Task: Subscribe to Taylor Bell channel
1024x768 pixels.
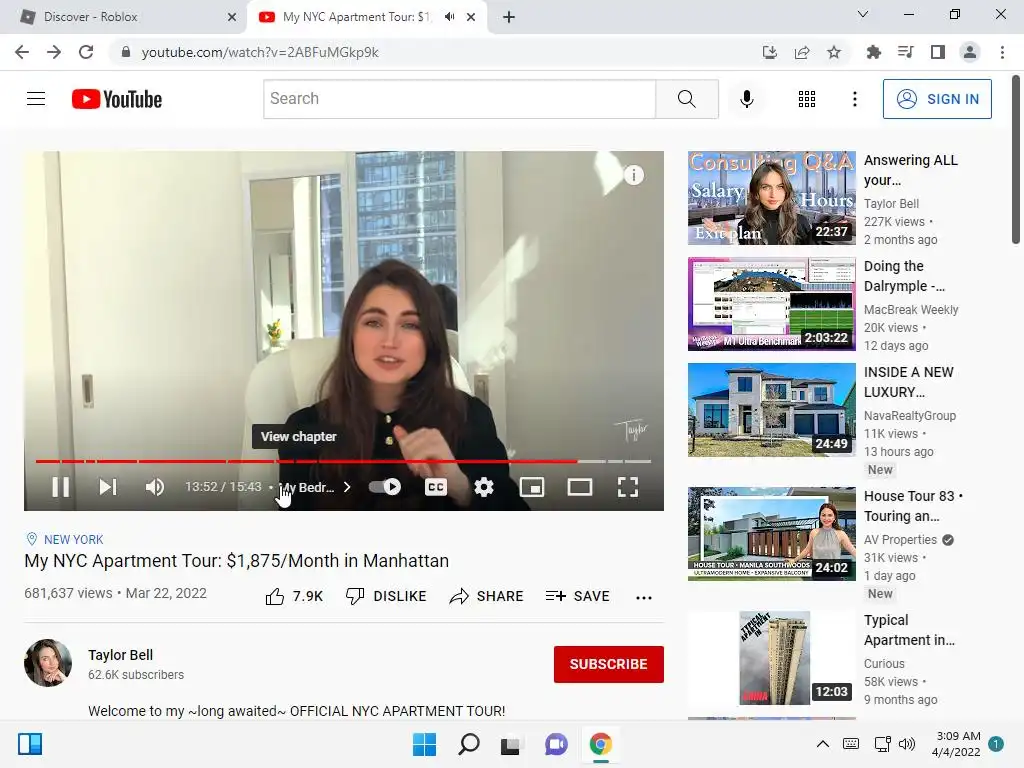Action: pos(609,664)
